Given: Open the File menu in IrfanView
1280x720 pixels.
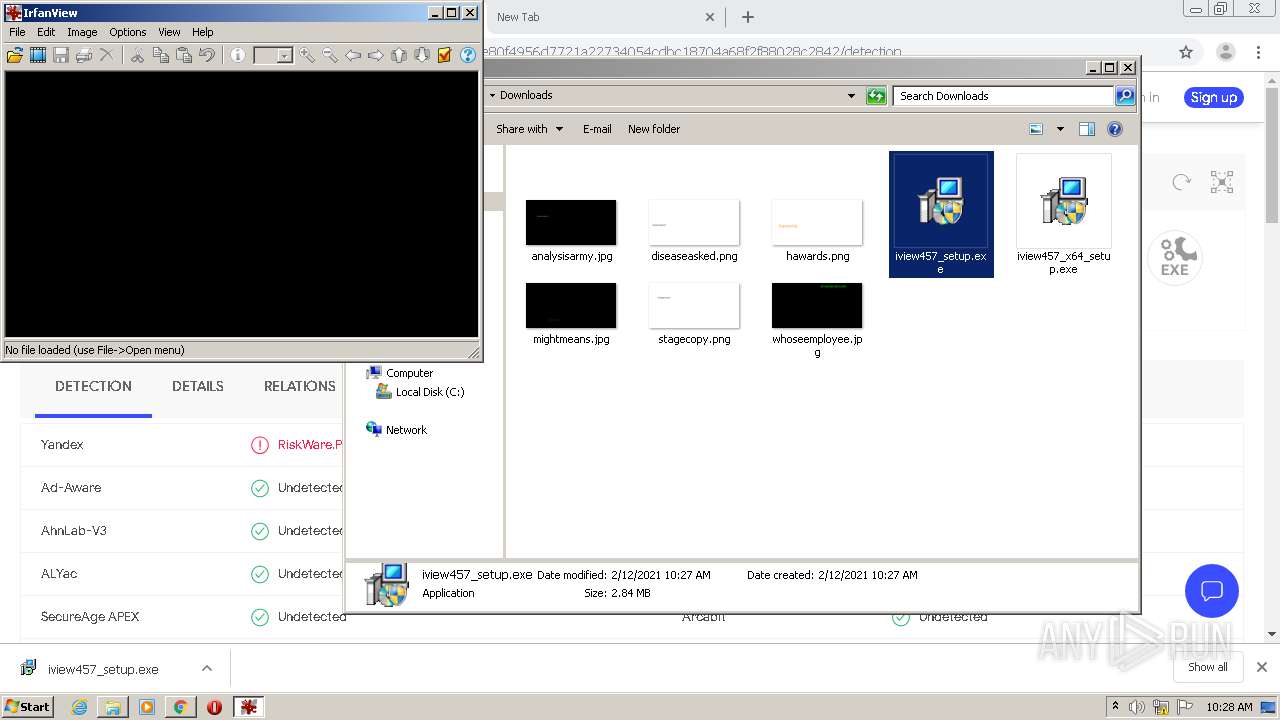Looking at the screenshot, I should (17, 32).
